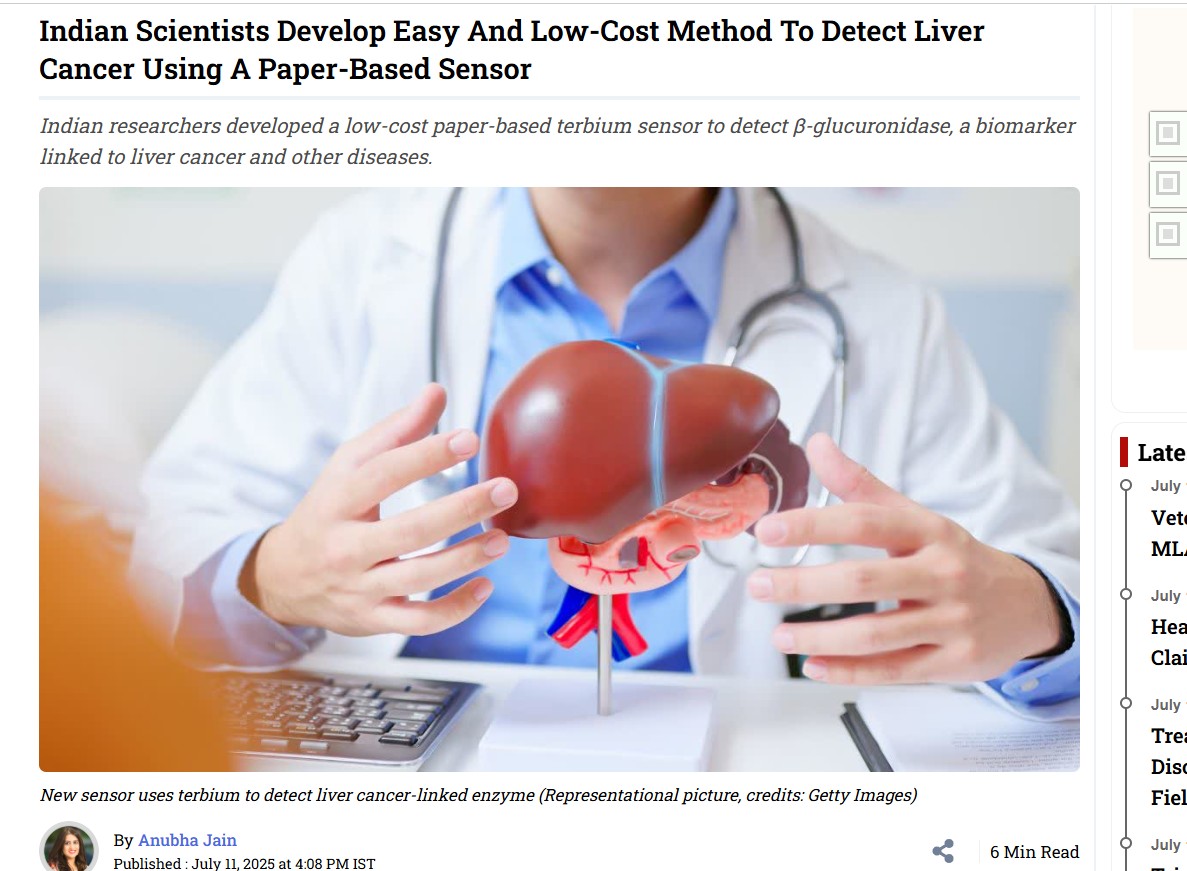
Task: Click the liver model article image
Action: point(559,479)
